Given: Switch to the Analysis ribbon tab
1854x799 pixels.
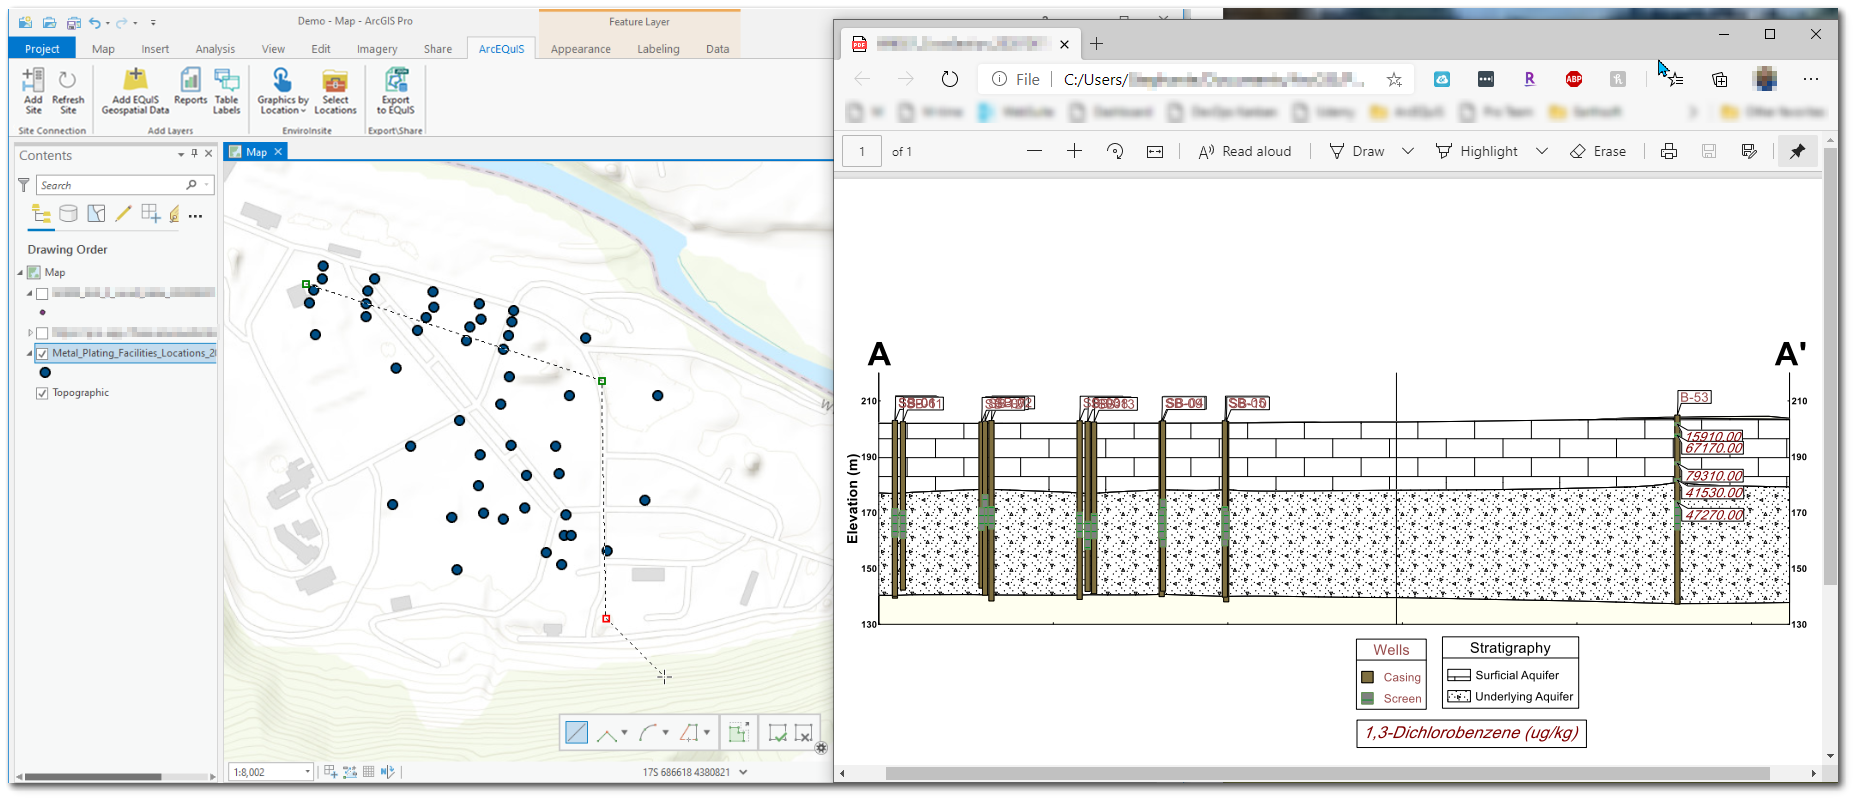Looking at the screenshot, I should [x=215, y=49].
